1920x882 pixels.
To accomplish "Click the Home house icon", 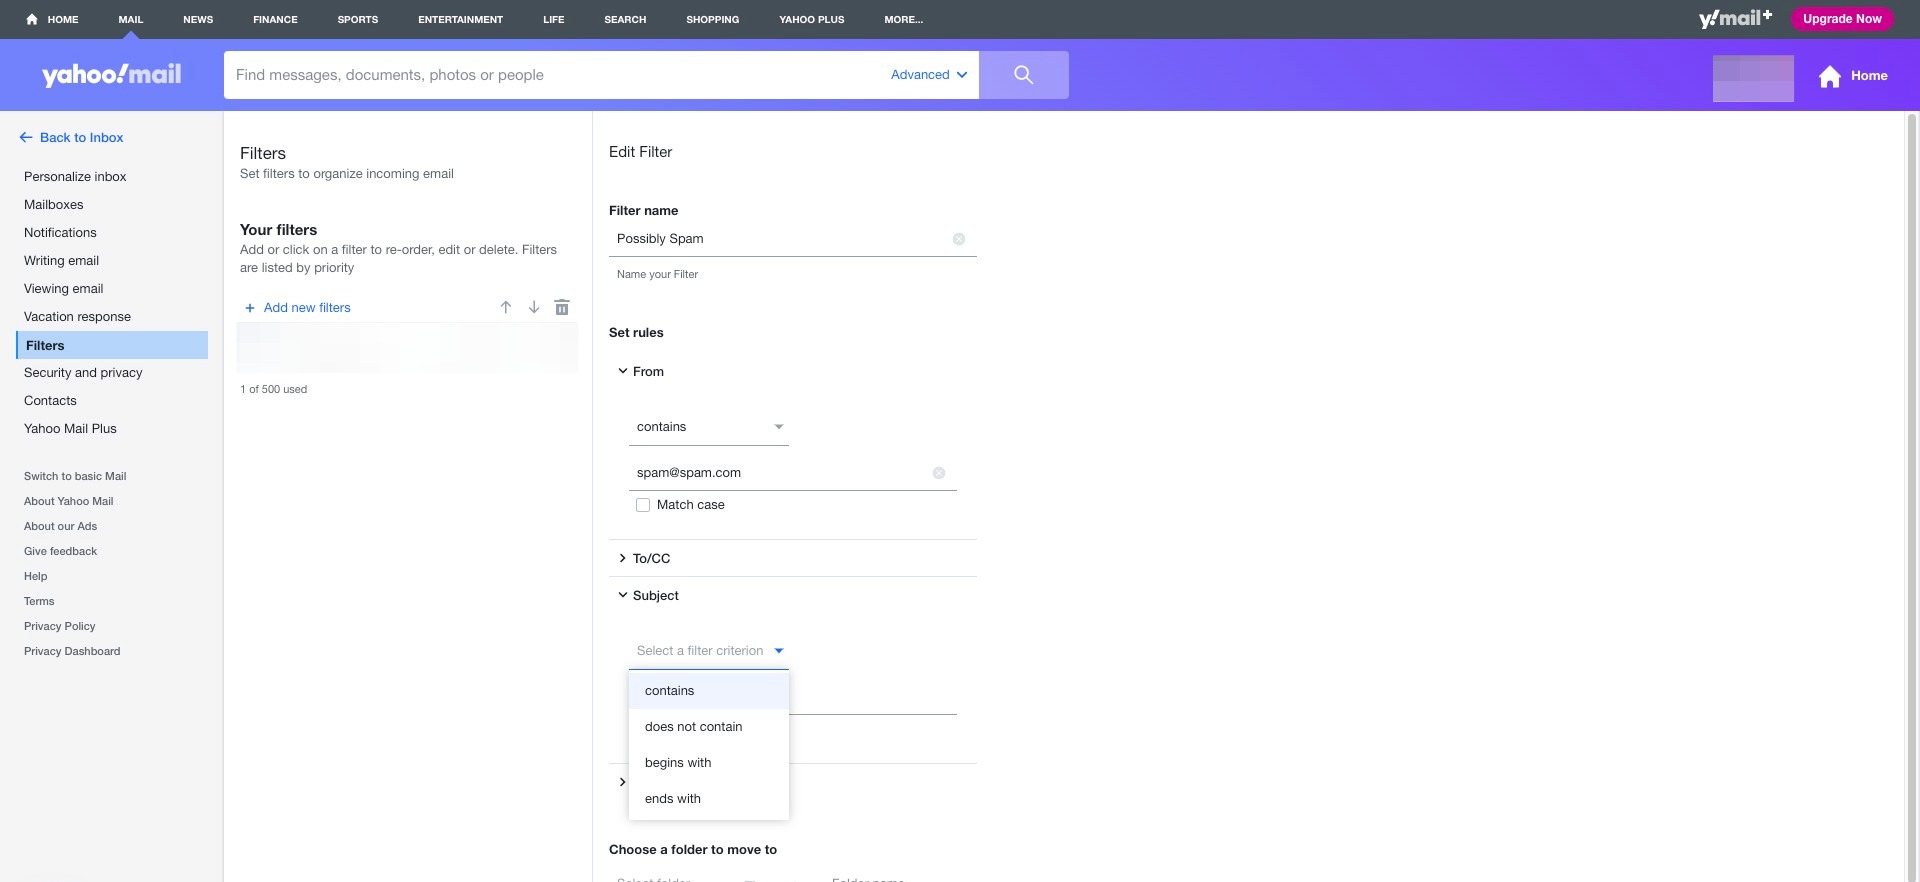I will pyautogui.click(x=1829, y=76).
